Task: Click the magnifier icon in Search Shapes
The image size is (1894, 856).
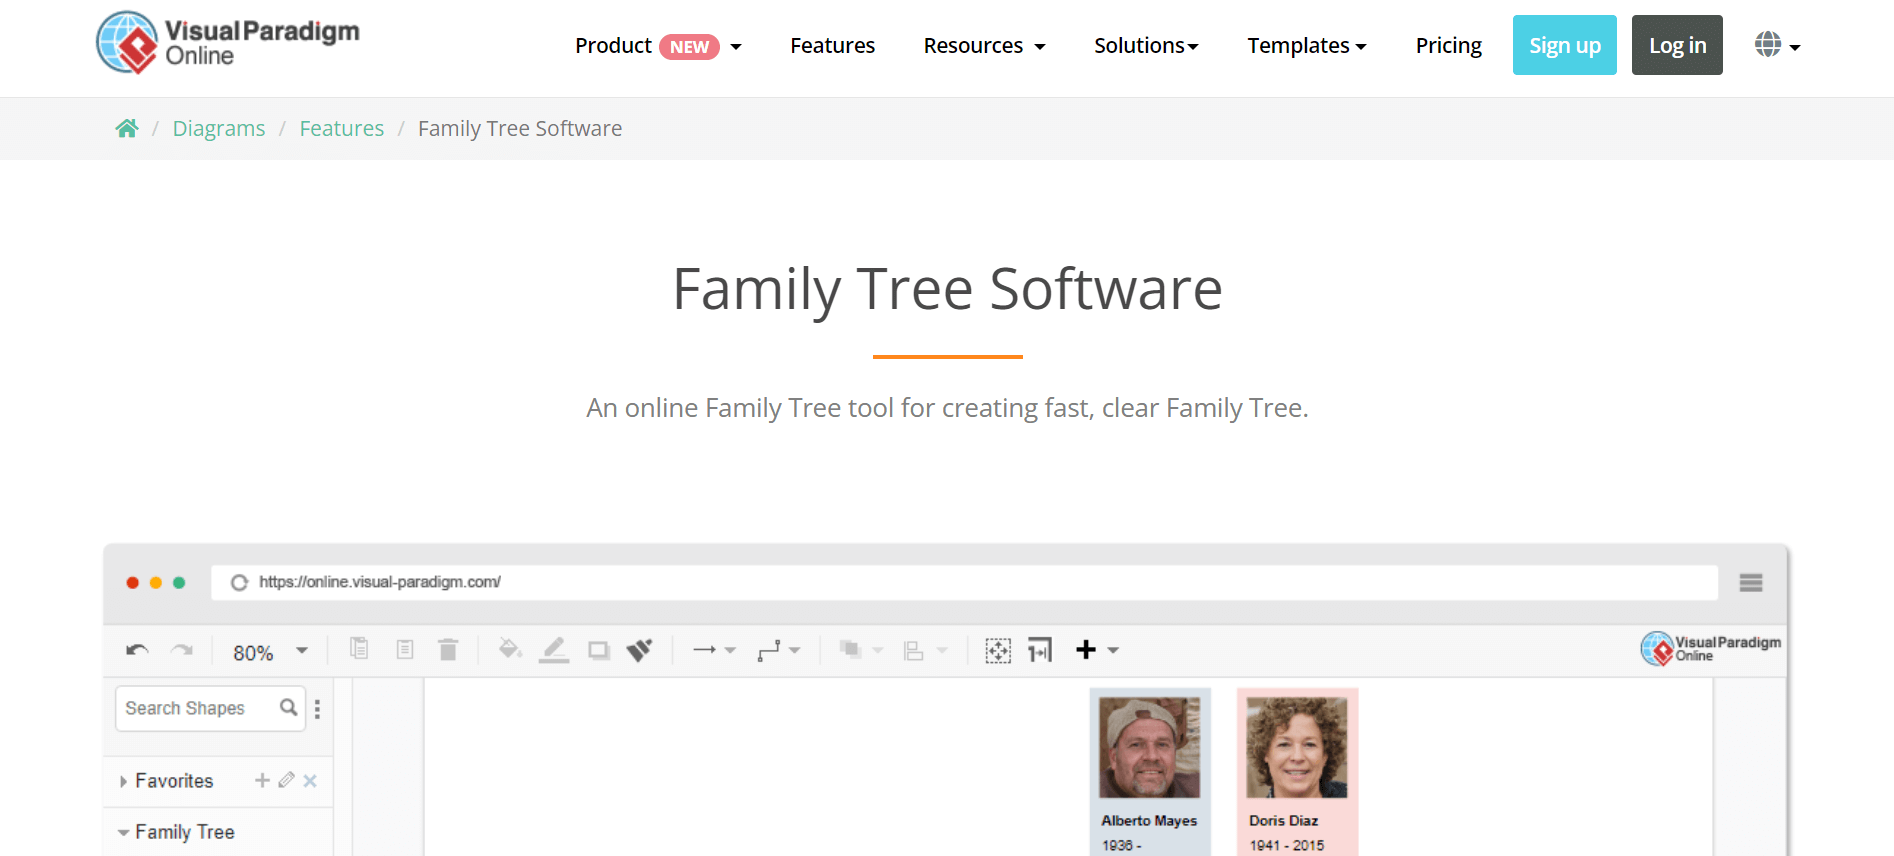Action: [289, 708]
